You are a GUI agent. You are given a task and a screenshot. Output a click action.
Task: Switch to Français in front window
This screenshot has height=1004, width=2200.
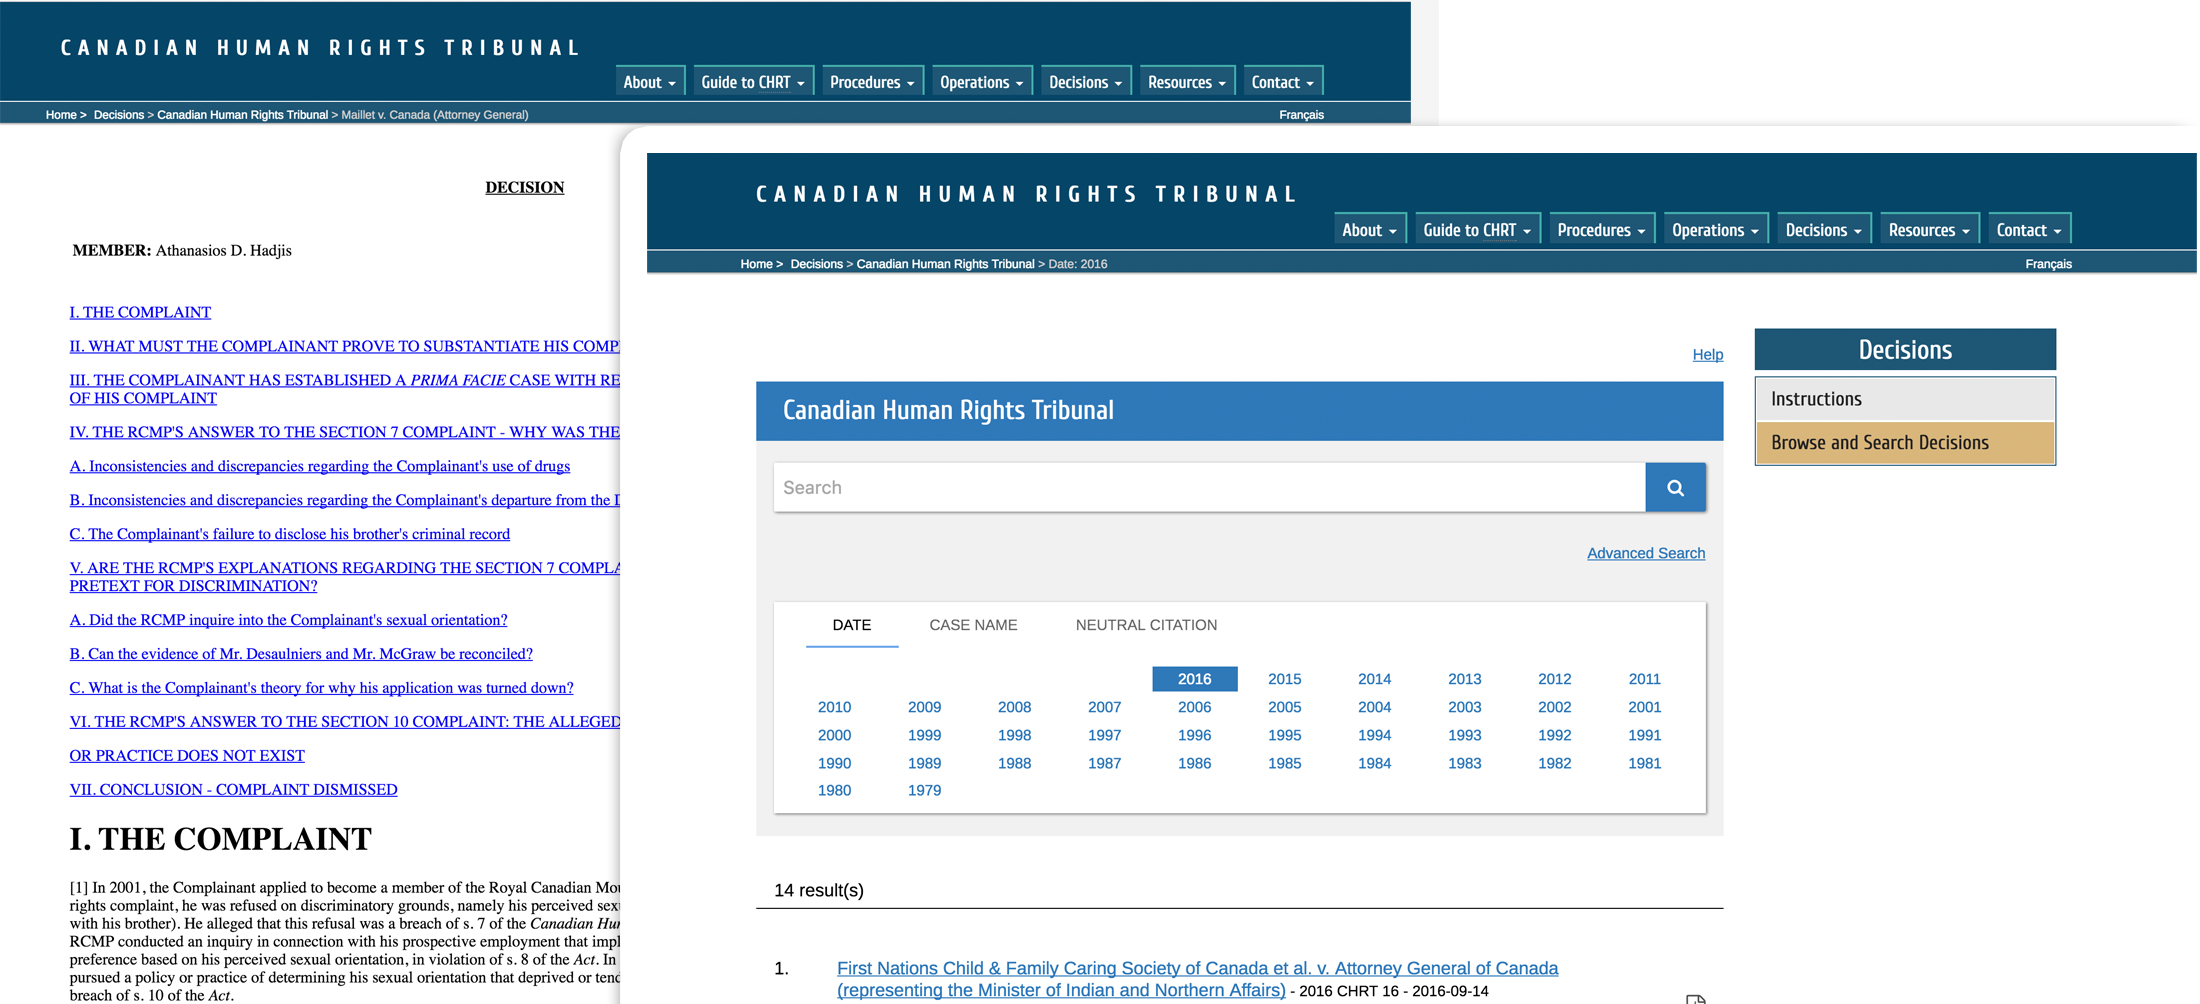(x=2047, y=264)
